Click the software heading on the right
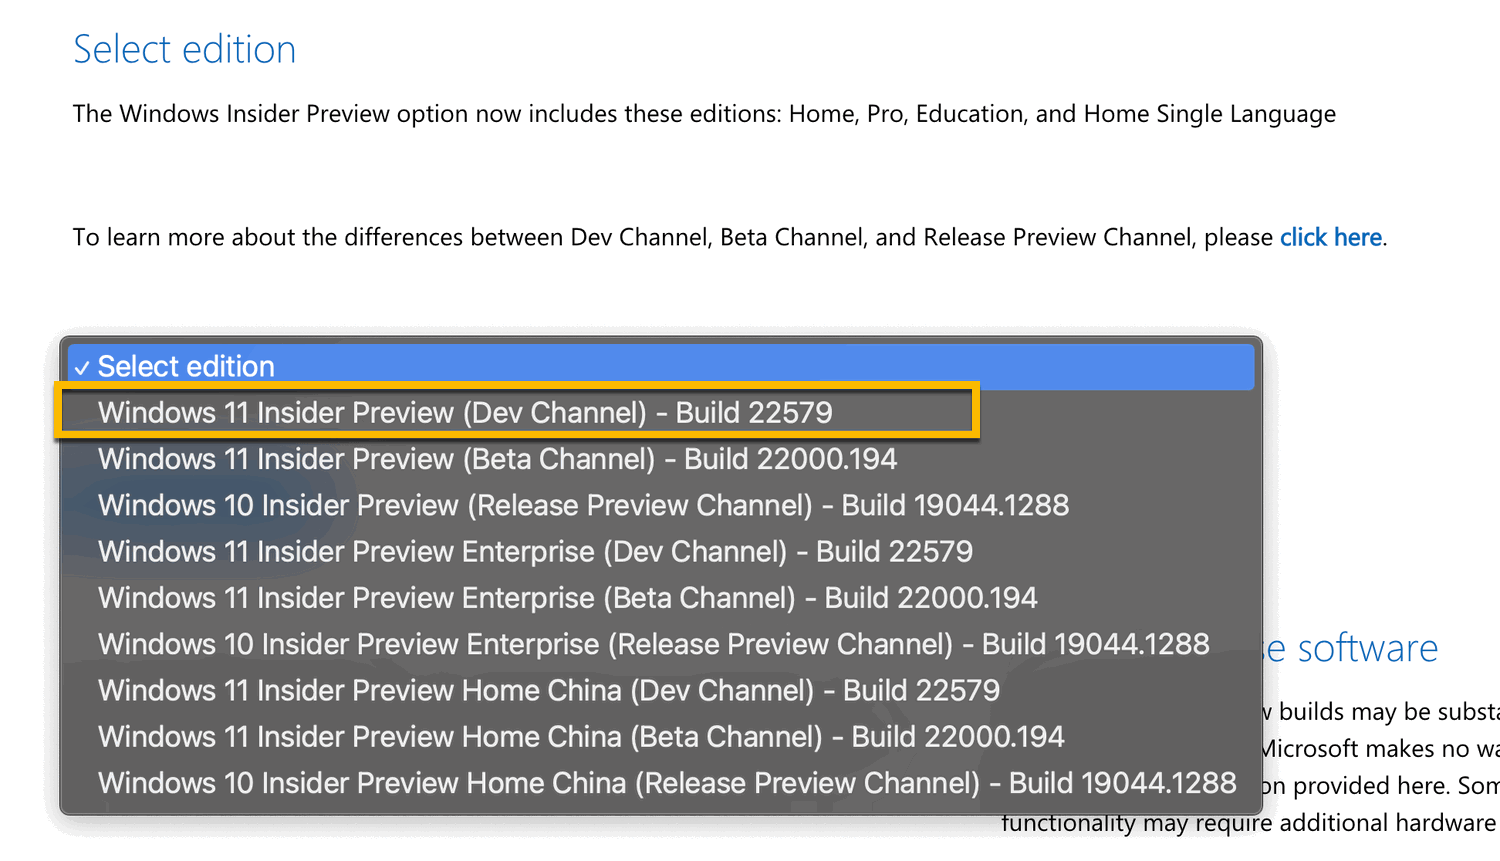 pyautogui.click(x=1367, y=647)
